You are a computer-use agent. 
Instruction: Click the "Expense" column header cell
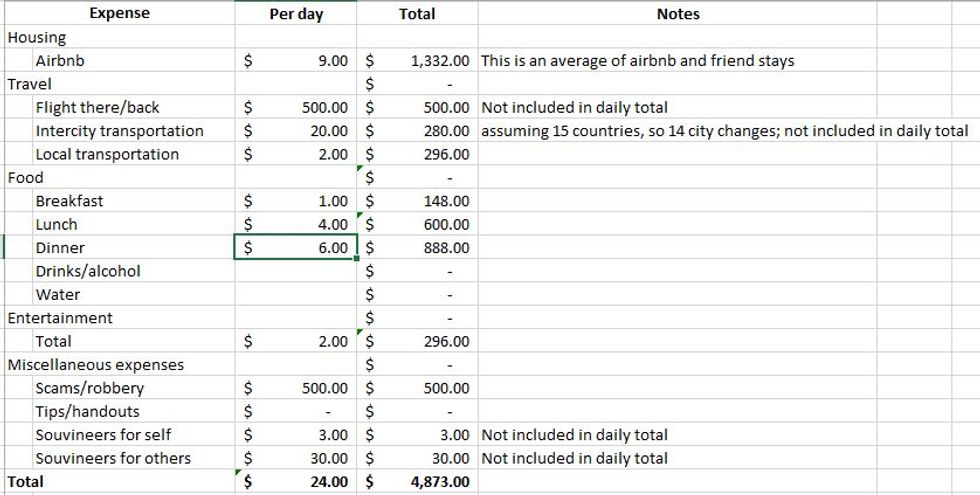pyautogui.click(x=119, y=14)
